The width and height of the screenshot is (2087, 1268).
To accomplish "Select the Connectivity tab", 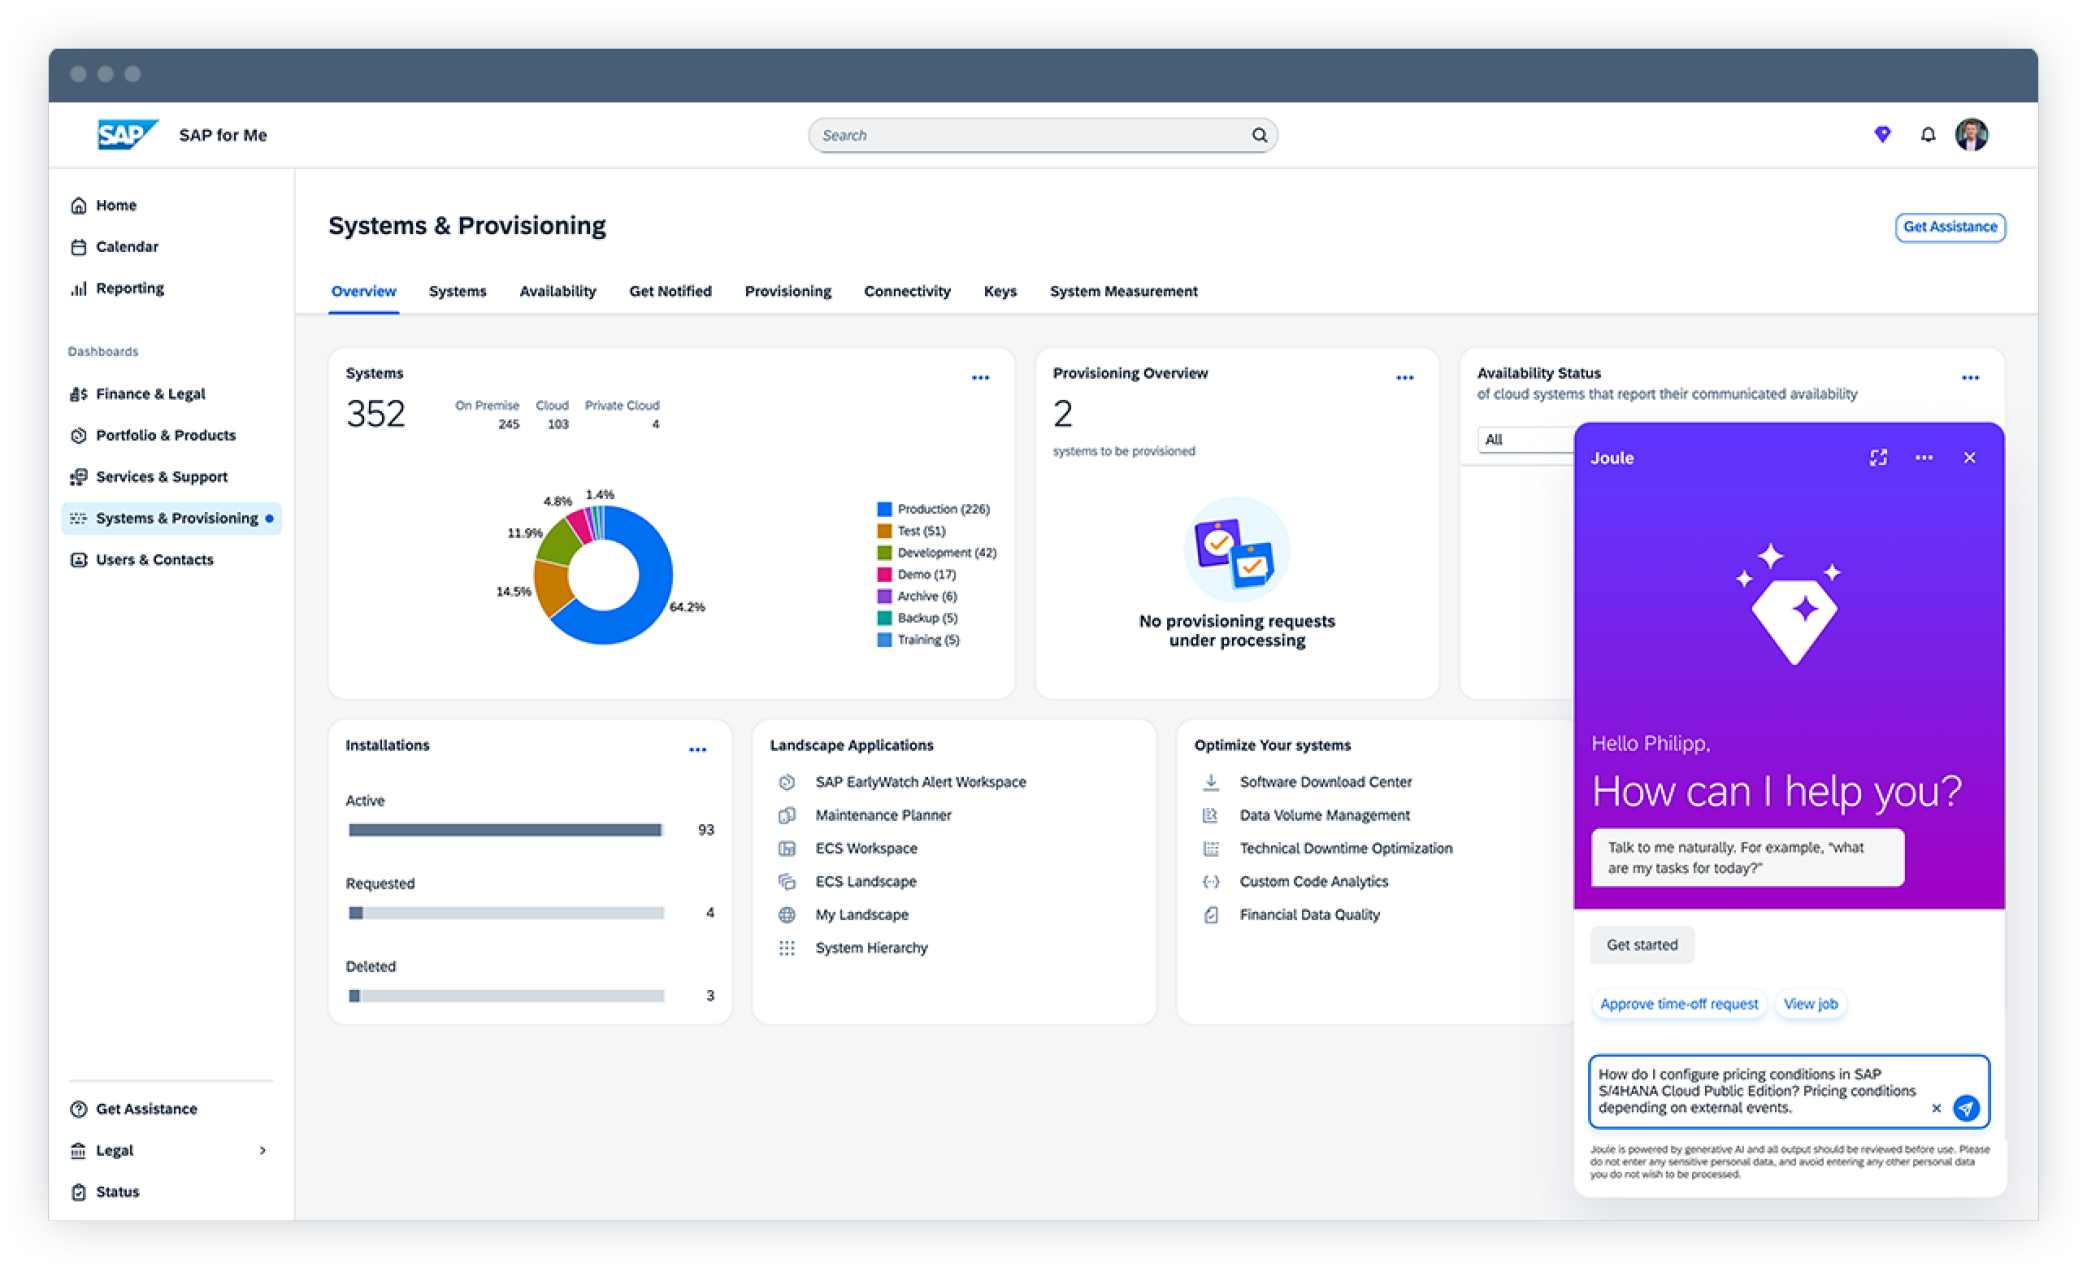I will [906, 291].
